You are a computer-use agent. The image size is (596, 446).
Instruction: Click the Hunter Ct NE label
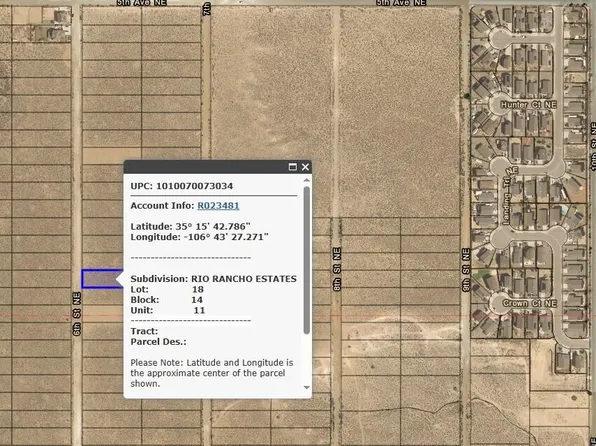[x=528, y=105]
